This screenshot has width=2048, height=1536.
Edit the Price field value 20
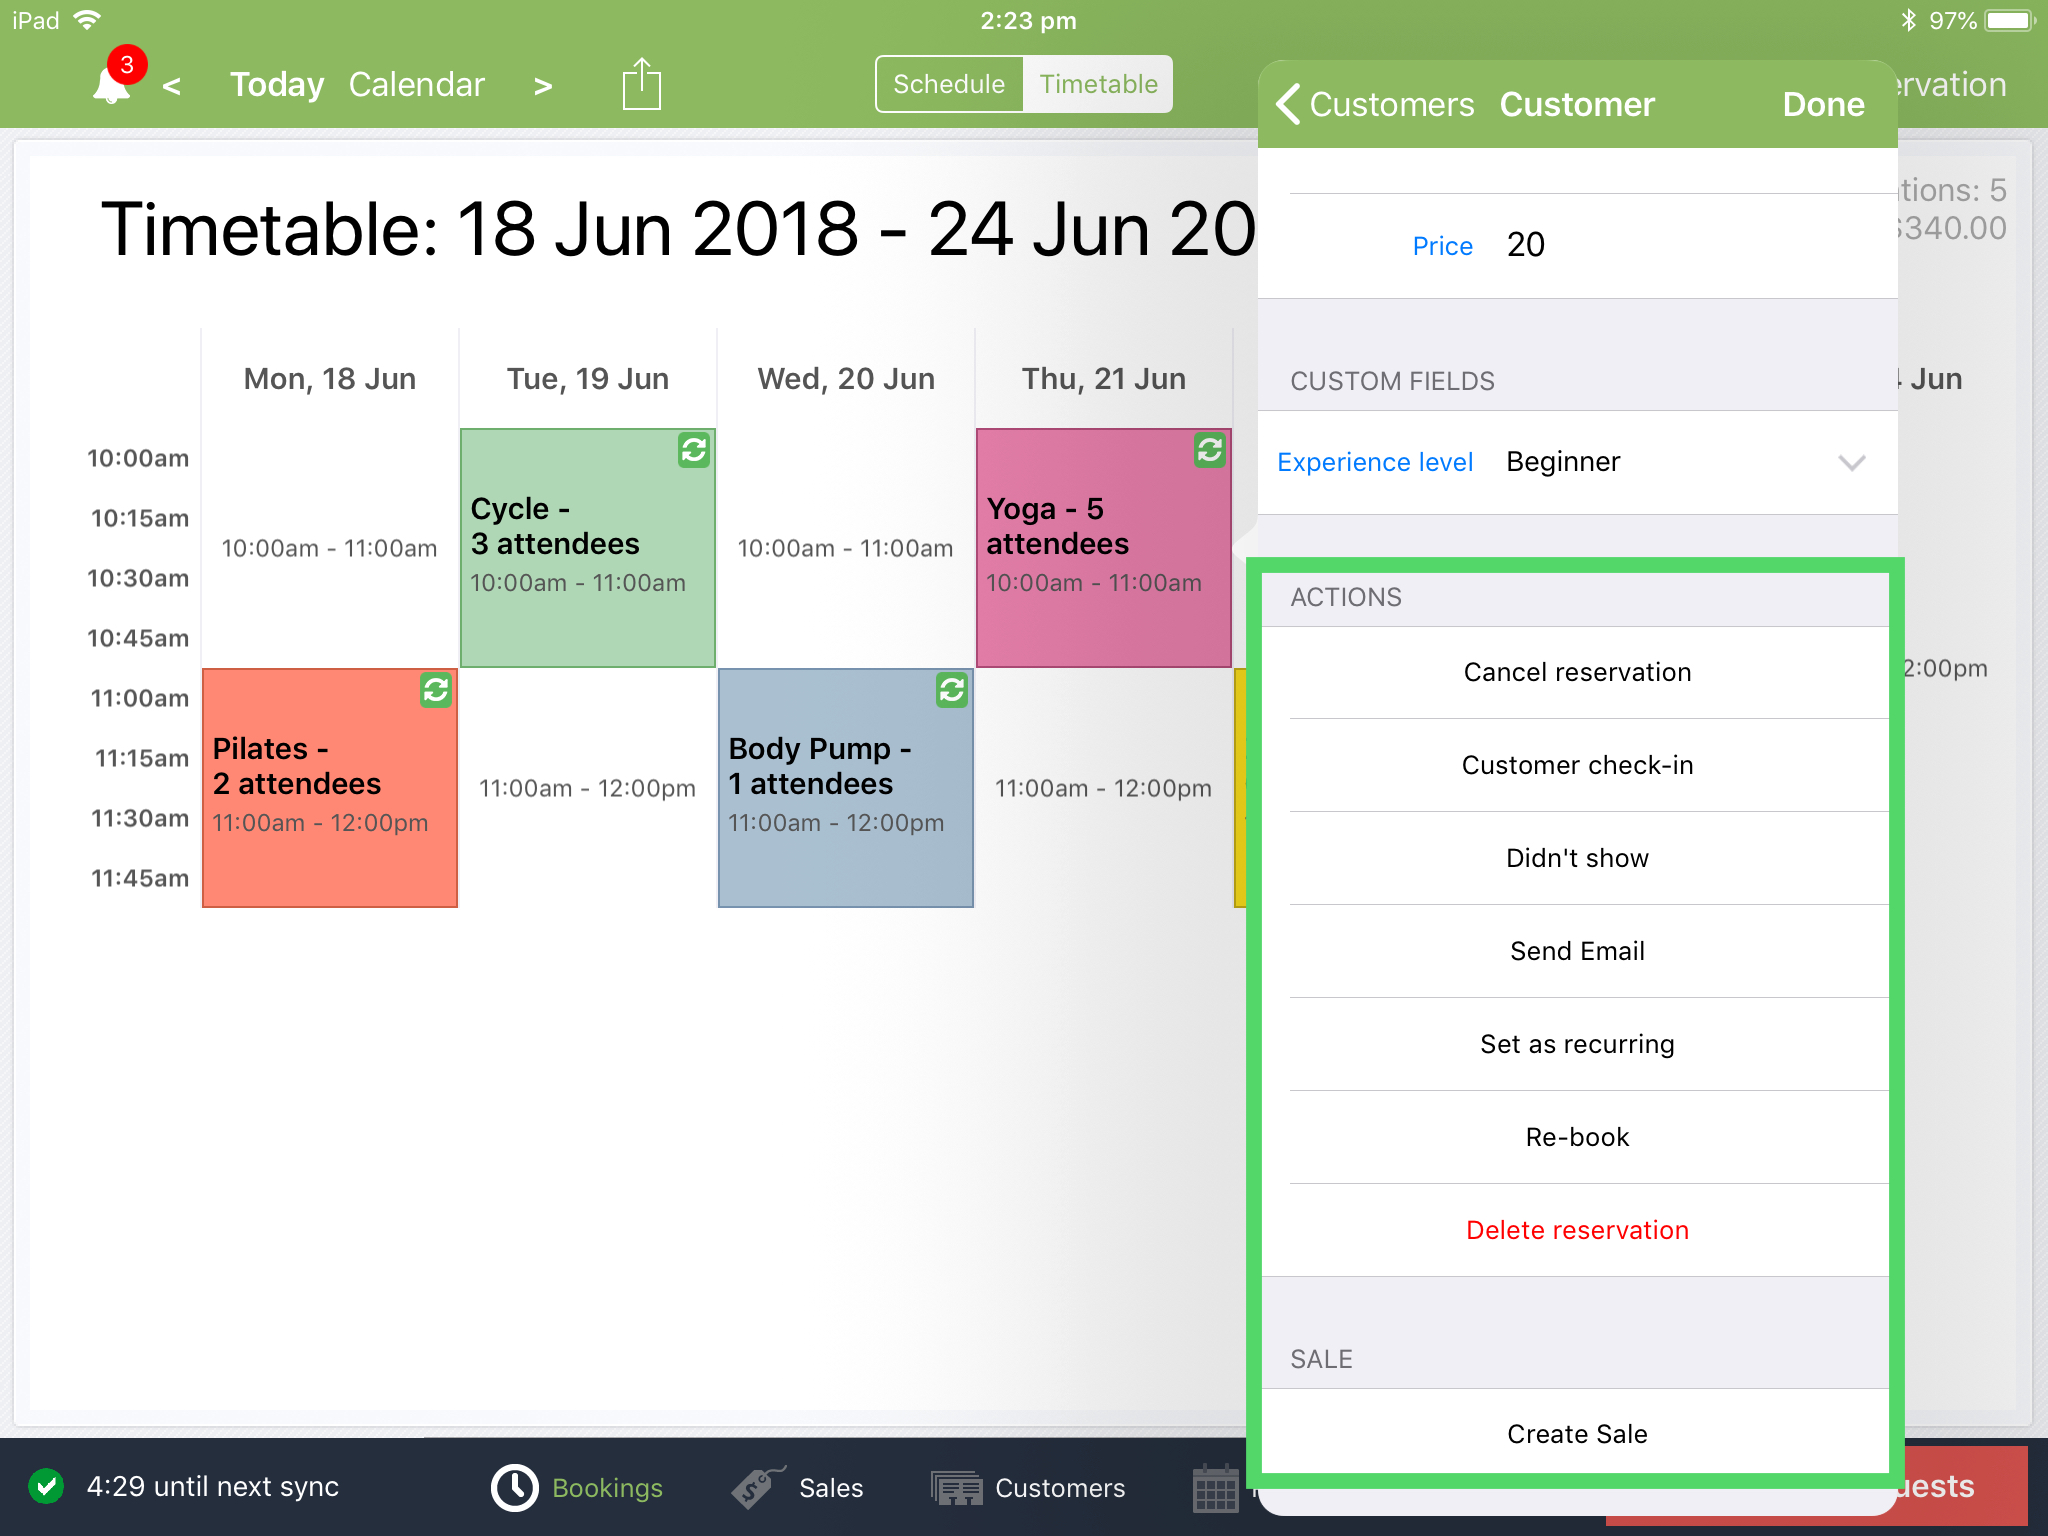click(1526, 245)
